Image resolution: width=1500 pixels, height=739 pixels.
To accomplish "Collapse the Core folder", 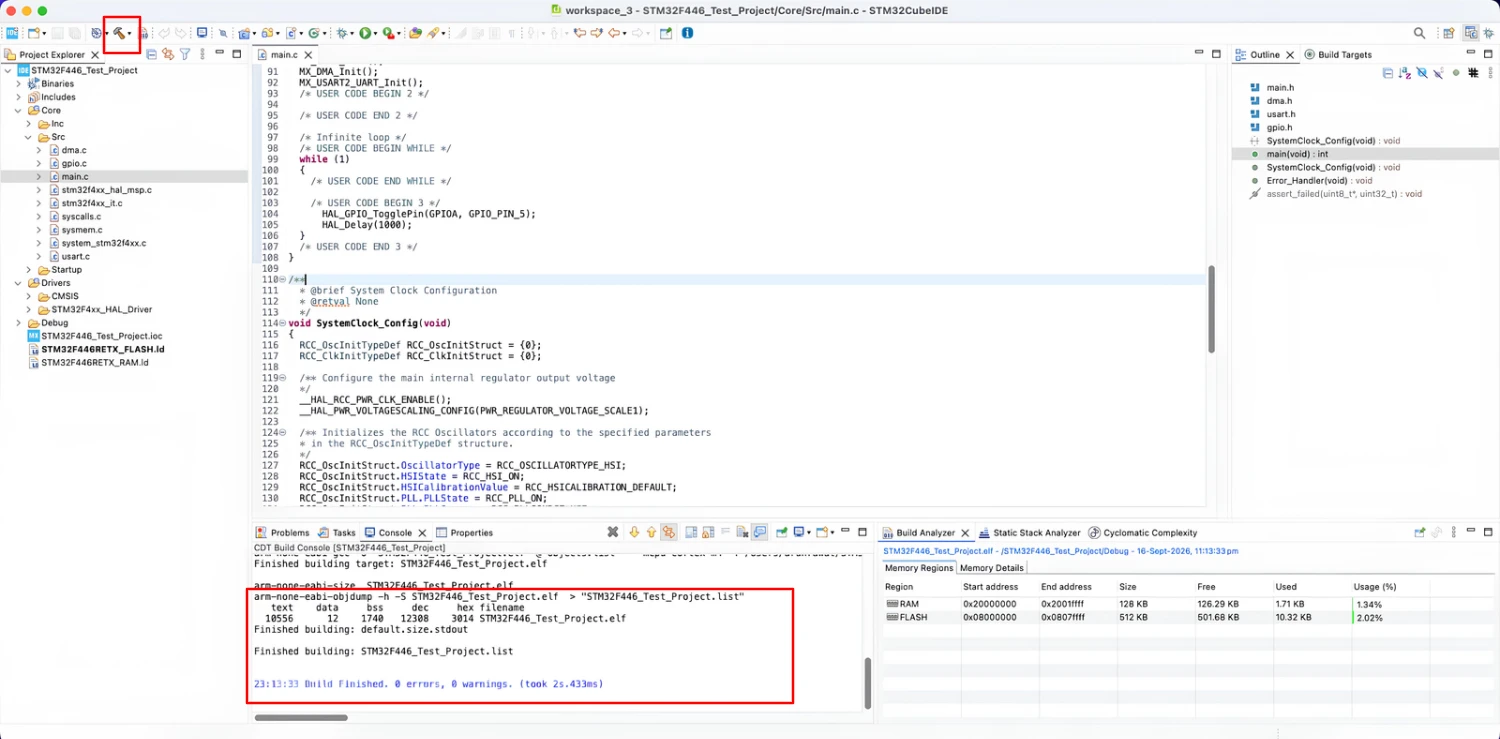I will point(18,110).
